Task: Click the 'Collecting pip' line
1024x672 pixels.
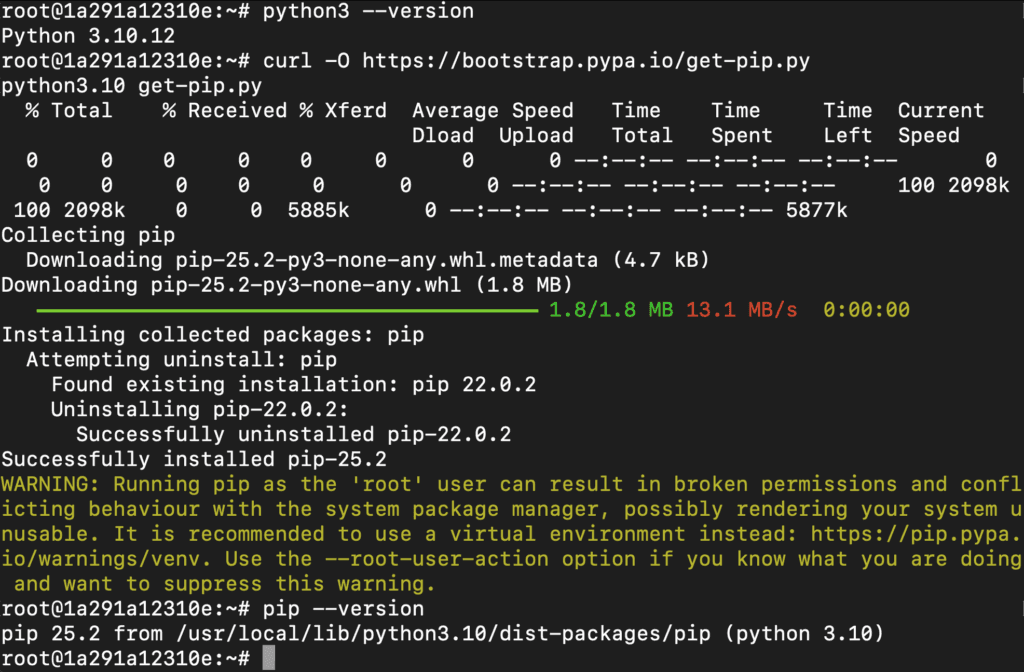Action: point(88,235)
